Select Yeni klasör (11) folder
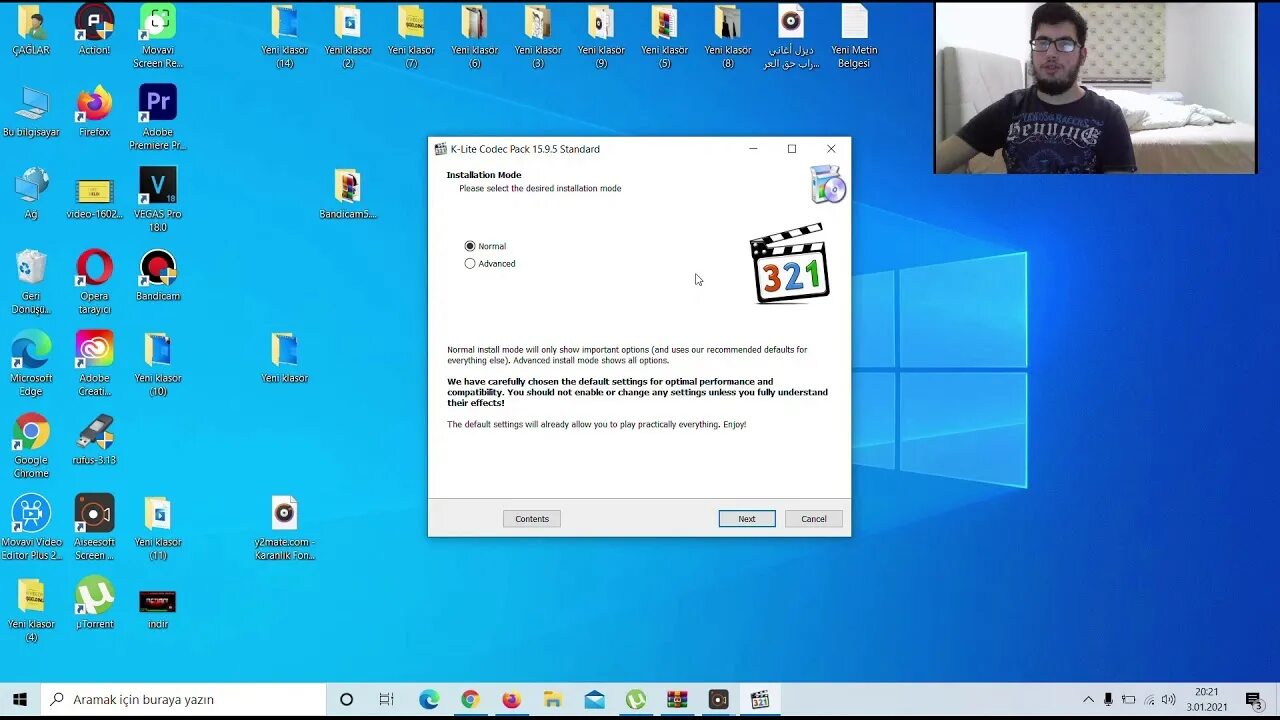Viewport: 1280px width, 720px height. [158, 528]
